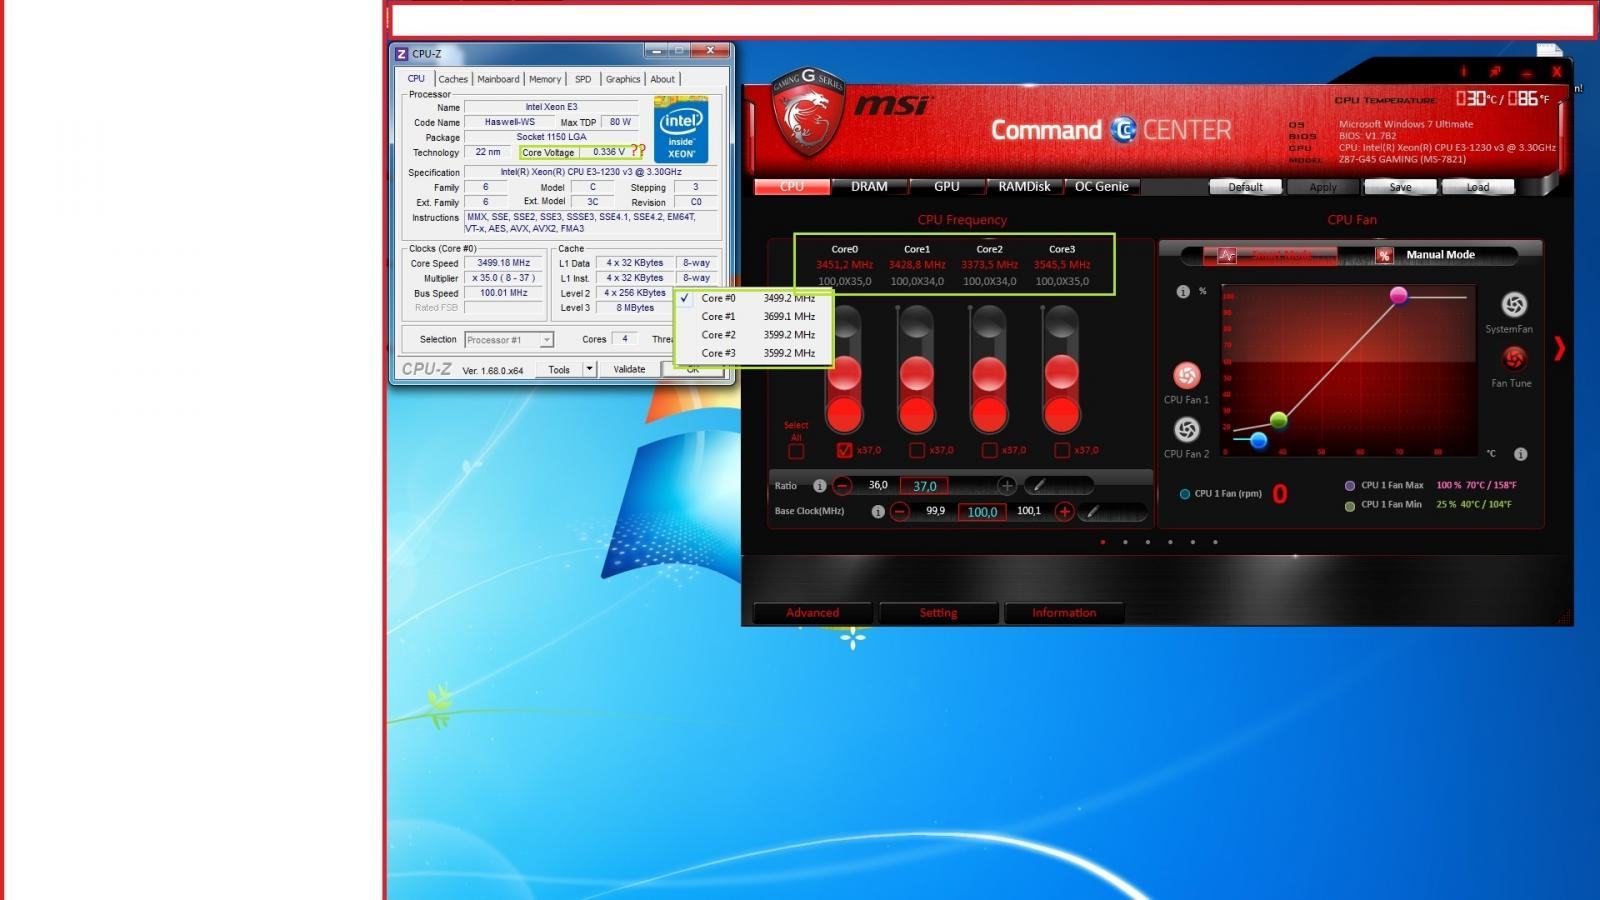Close the Command Center with red X

tap(1556, 72)
